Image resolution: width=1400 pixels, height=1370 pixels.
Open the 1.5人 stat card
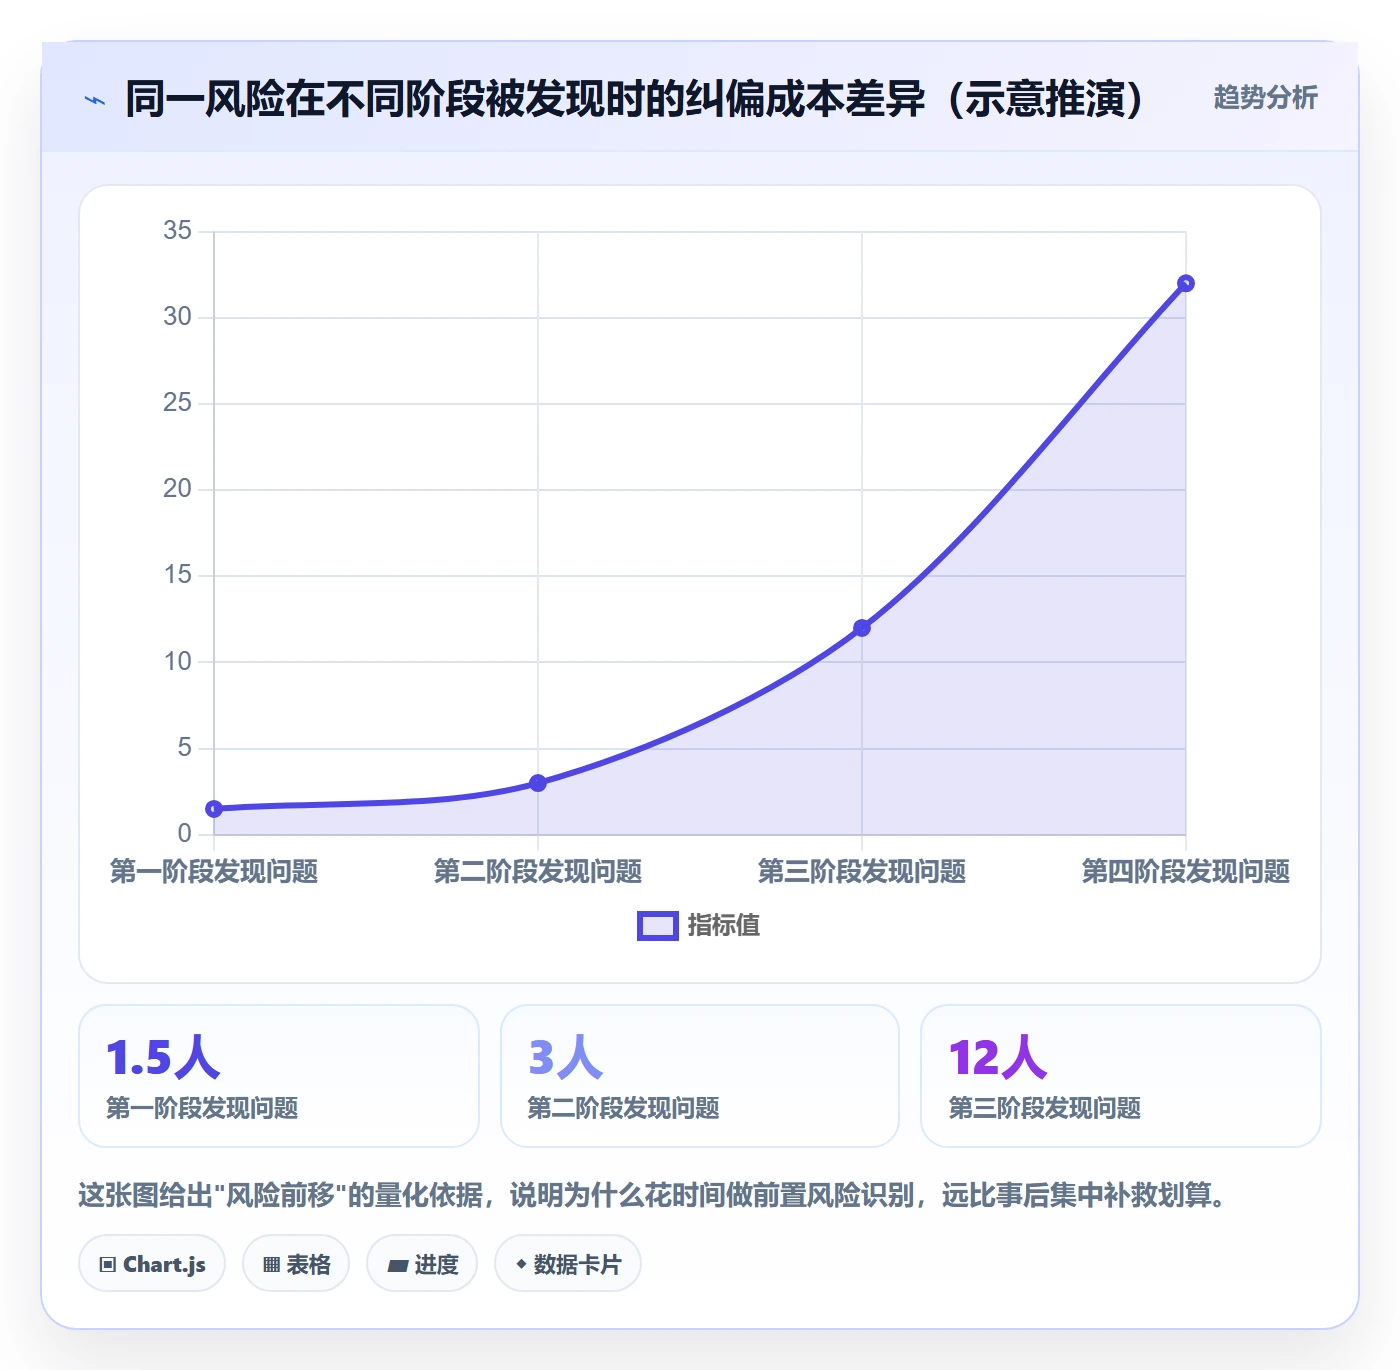[x=279, y=1076]
